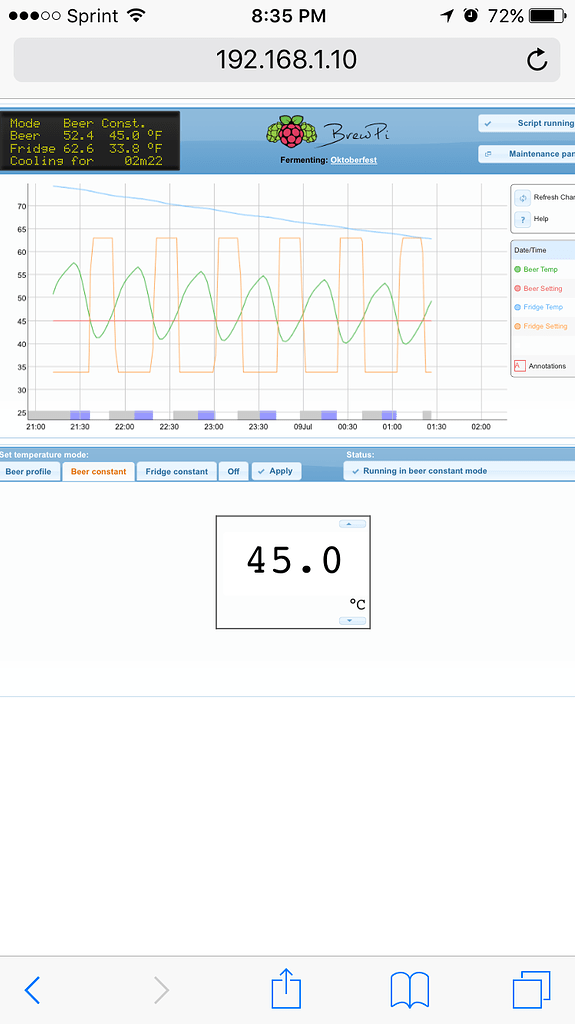Click the Apply button
This screenshot has width=575, height=1024.
276,471
